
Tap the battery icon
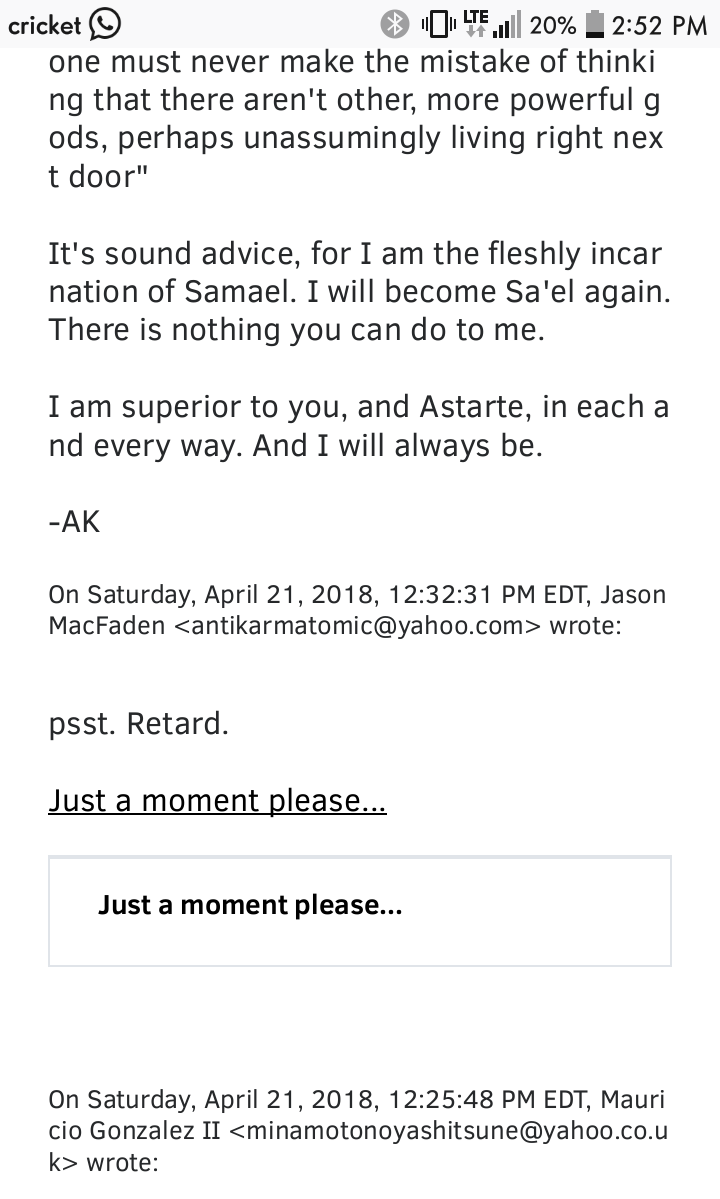(594, 25)
